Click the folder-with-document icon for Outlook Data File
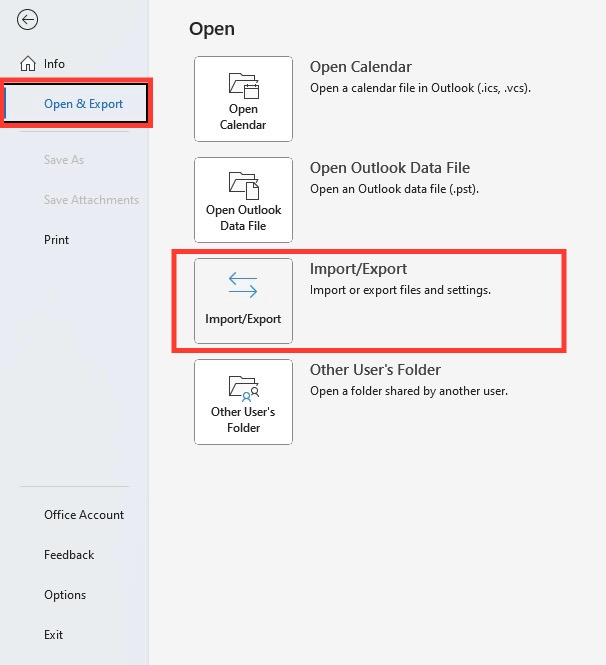 coord(244,185)
